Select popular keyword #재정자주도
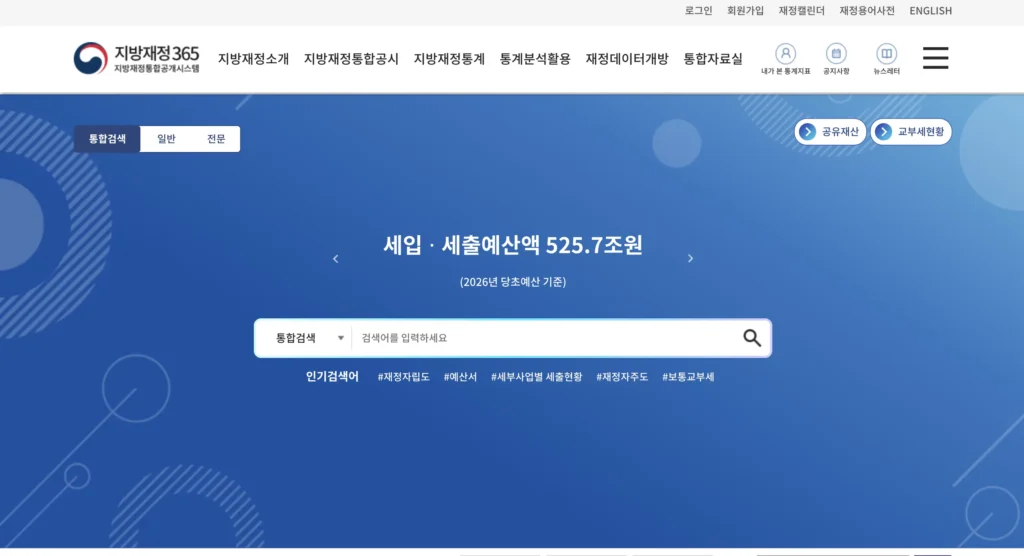The width and height of the screenshot is (1024, 556). pos(622,377)
